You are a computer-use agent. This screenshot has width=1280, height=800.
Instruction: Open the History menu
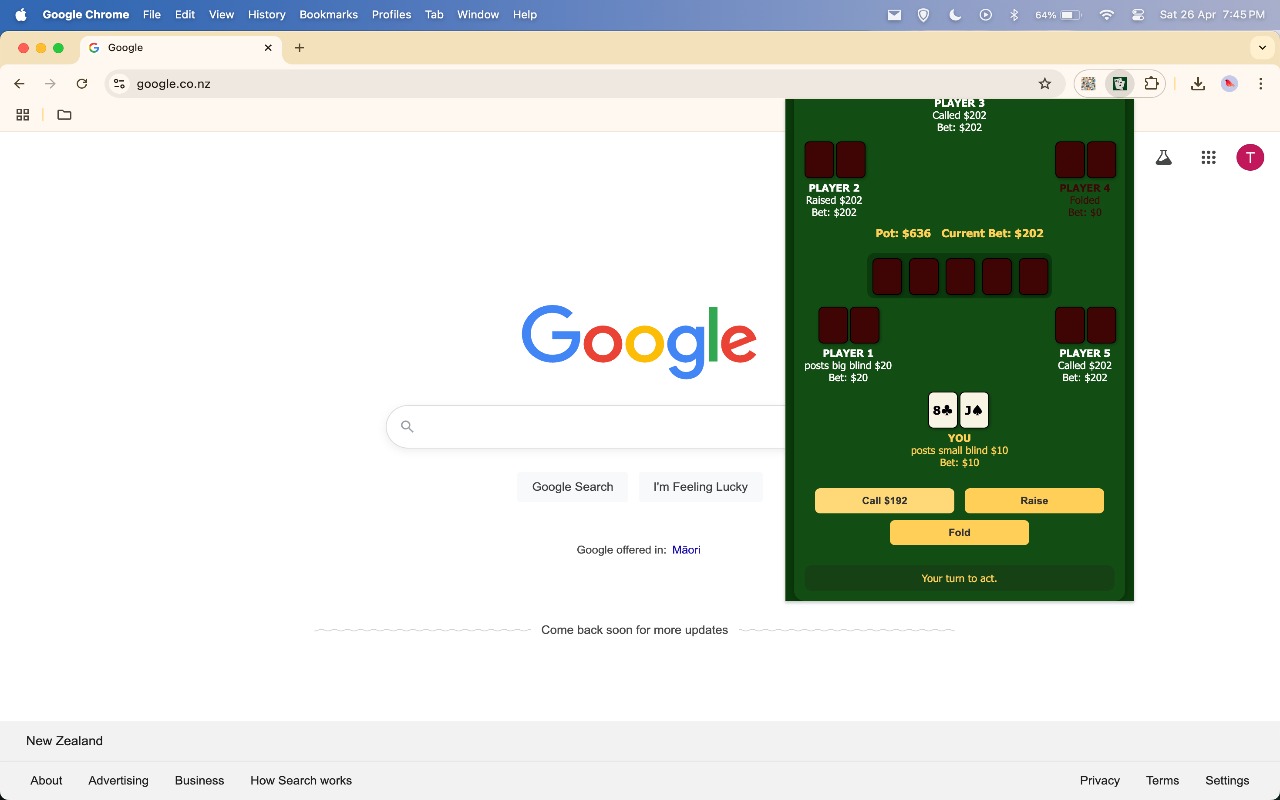tap(267, 15)
